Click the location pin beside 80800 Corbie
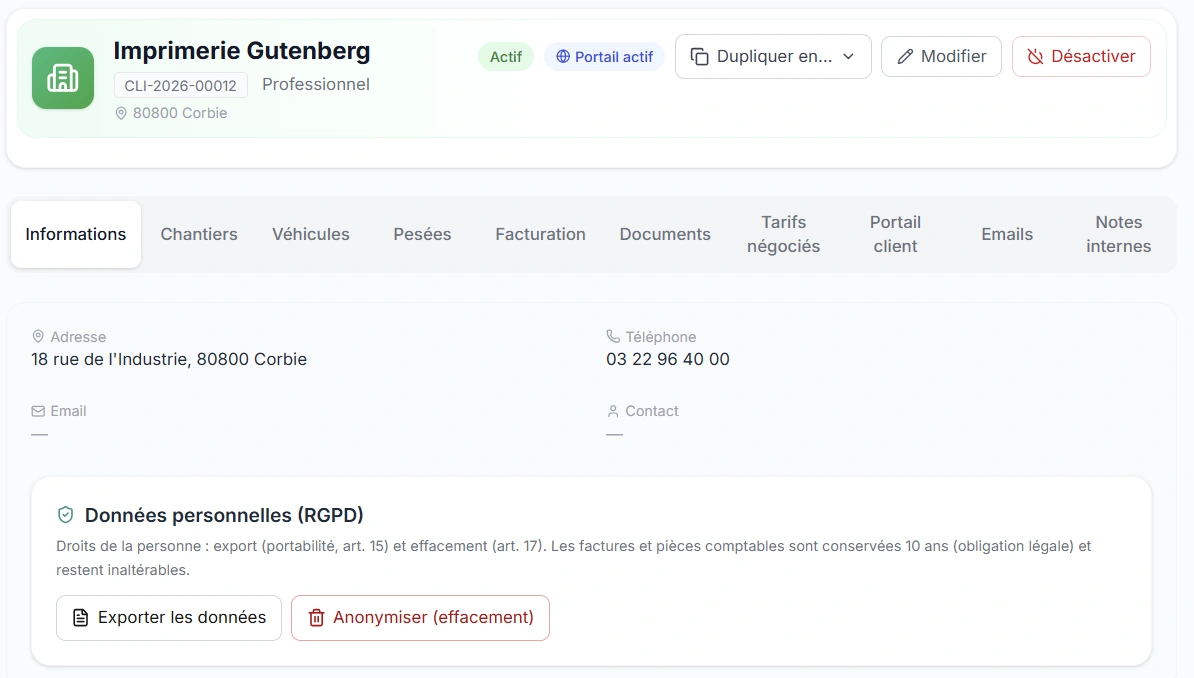 pos(121,113)
